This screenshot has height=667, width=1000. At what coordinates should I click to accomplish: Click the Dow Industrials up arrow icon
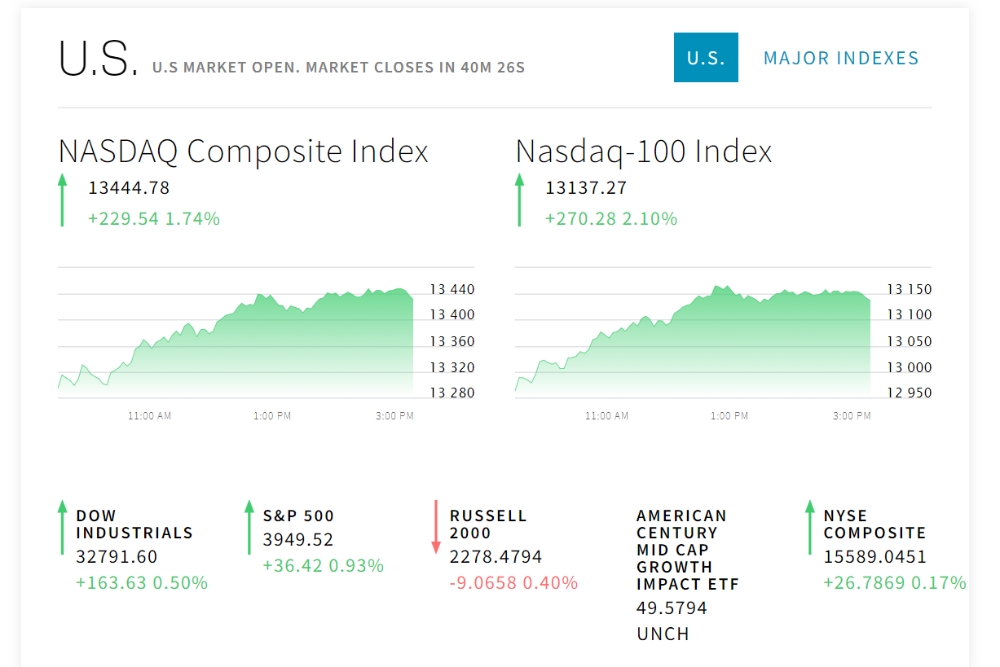click(62, 526)
